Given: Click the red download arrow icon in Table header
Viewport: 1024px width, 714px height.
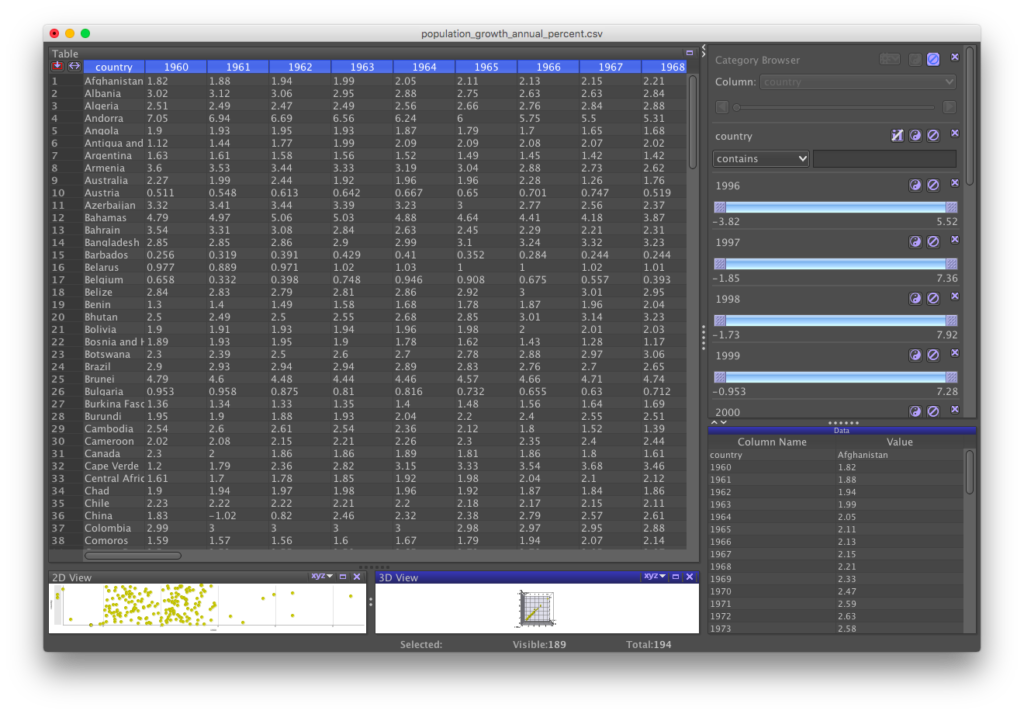Looking at the screenshot, I should pos(57,65).
